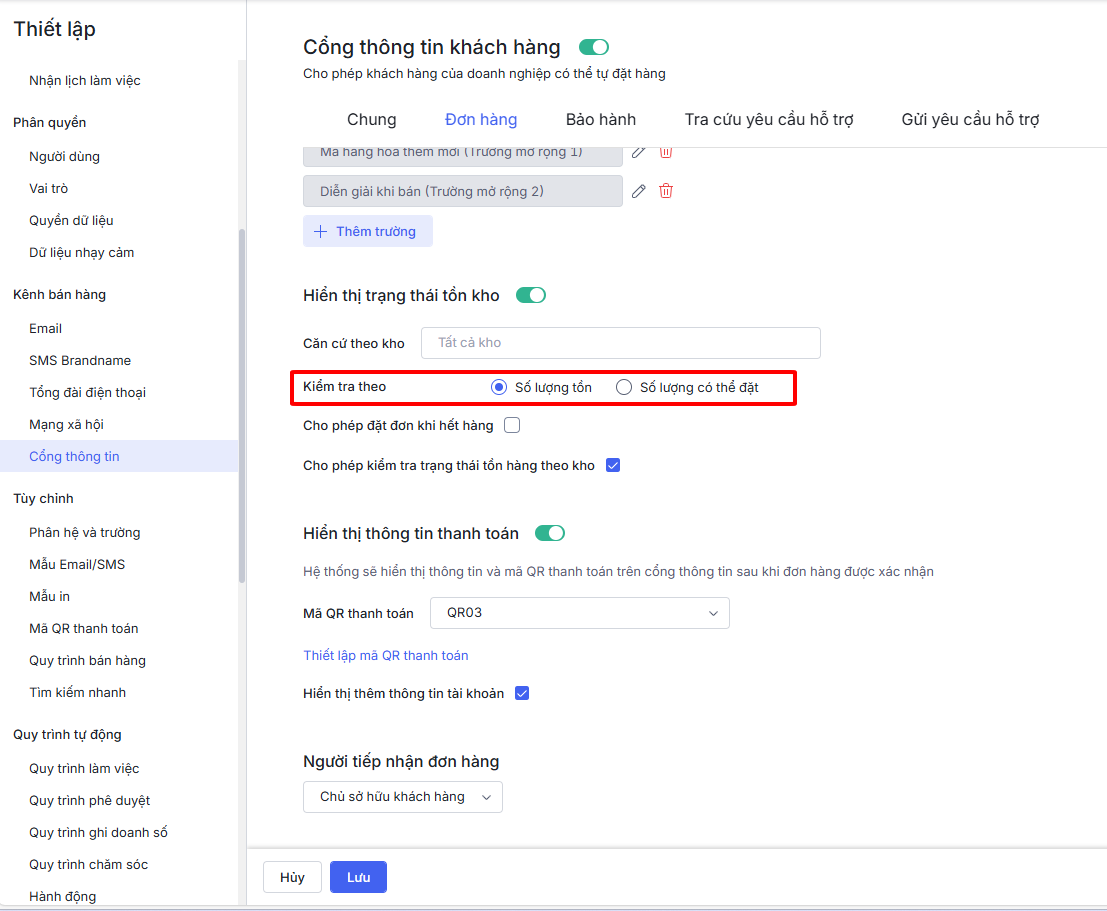Open the Căn cứ theo kho selector
This screenshot has height=911, width=1107.
pos(620,343)
